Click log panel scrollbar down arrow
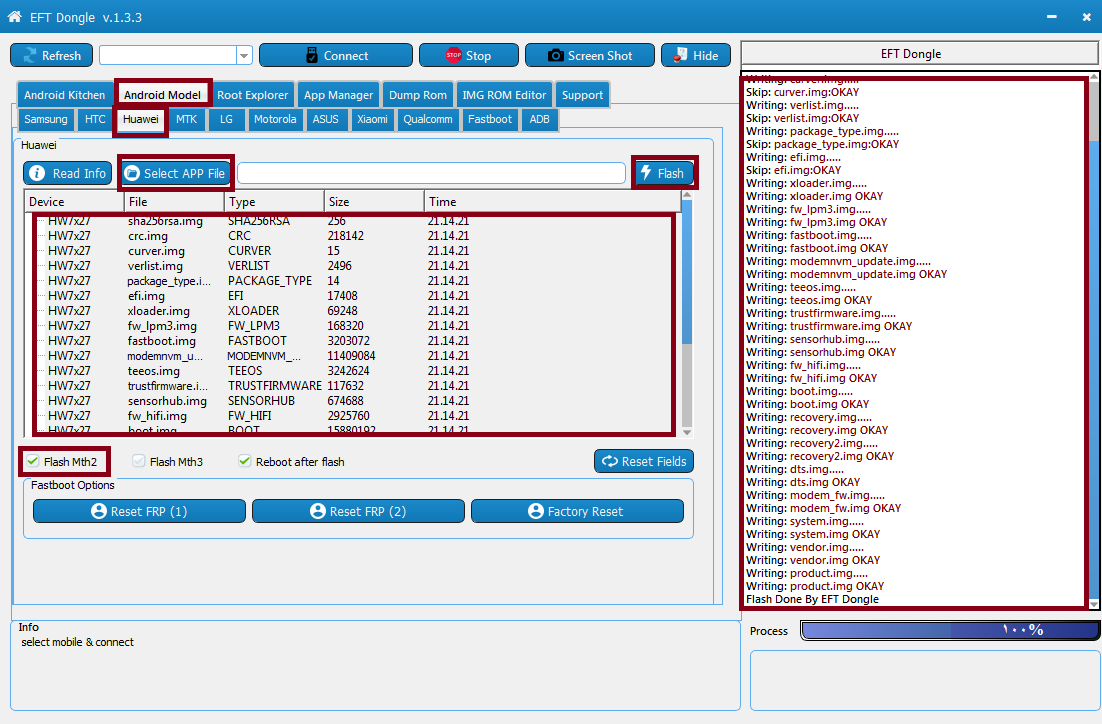Viewport: 1102px width, 724px height. [x=1094, y=604]
